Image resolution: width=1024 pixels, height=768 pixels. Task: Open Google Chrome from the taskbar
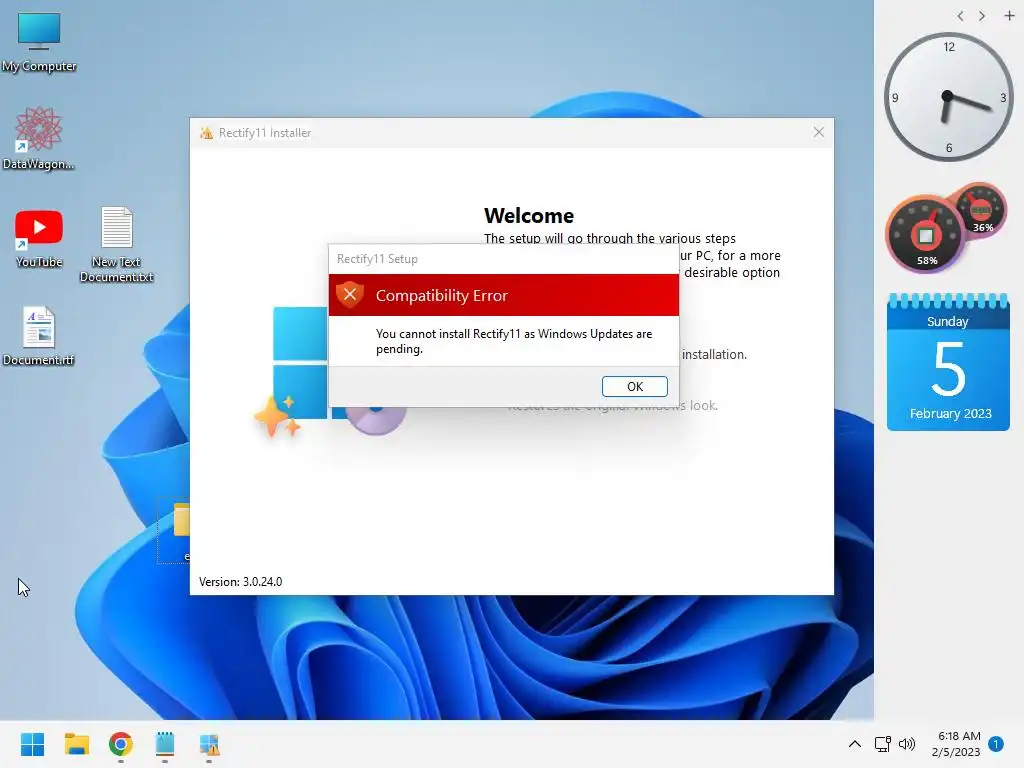click(121, 744)
